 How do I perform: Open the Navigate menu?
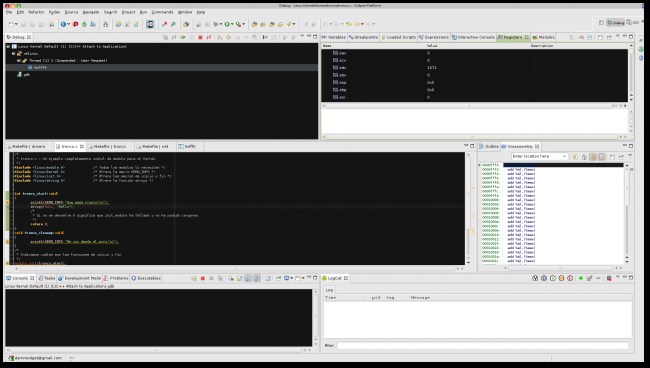91,12
